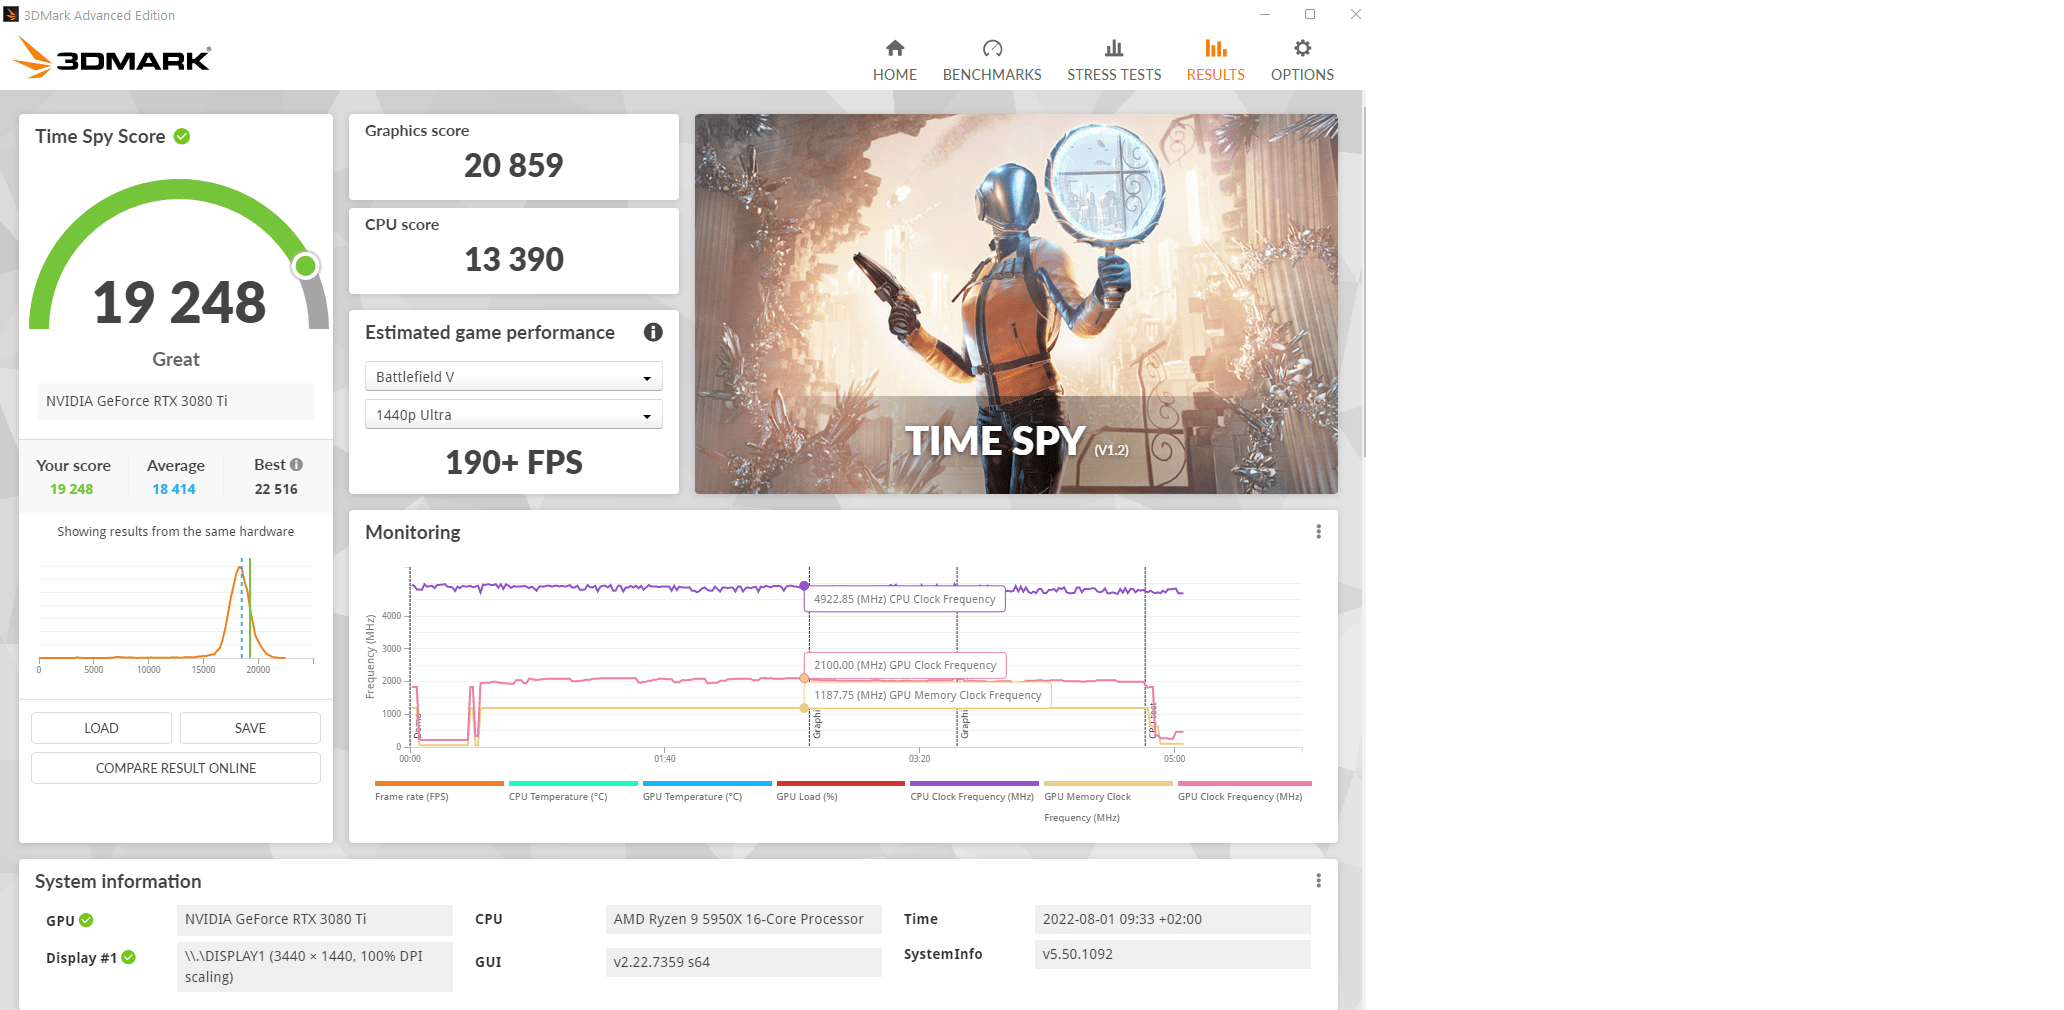Click the 2100.00 MHz GPU Clock tooltip

905,665
